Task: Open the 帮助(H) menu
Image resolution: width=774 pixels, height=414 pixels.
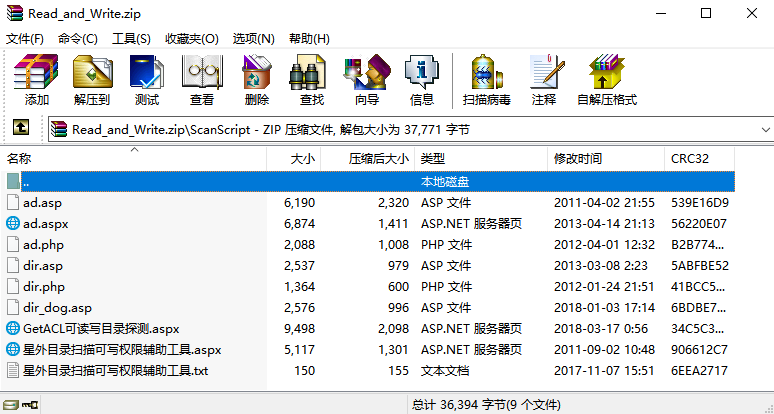Action: tap(309, 38)
